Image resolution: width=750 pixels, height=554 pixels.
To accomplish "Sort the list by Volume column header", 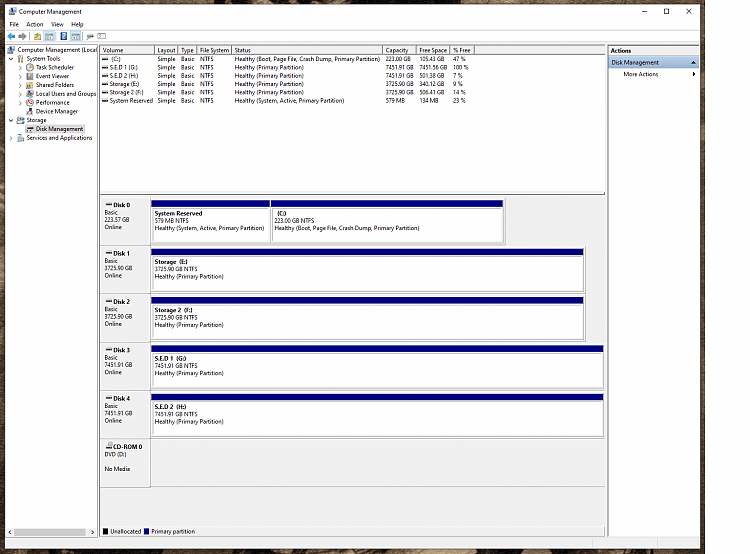I will click(x=127, y=50).
